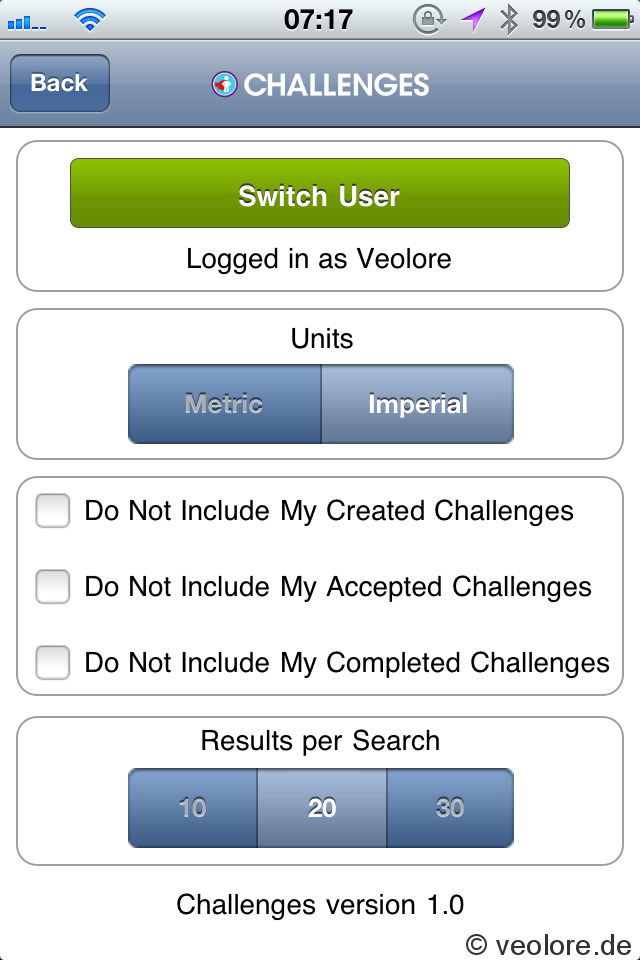This screenshot has width=640, height=960.
Task: Tap the green Switch User button
Action: [x=320, y=193]
